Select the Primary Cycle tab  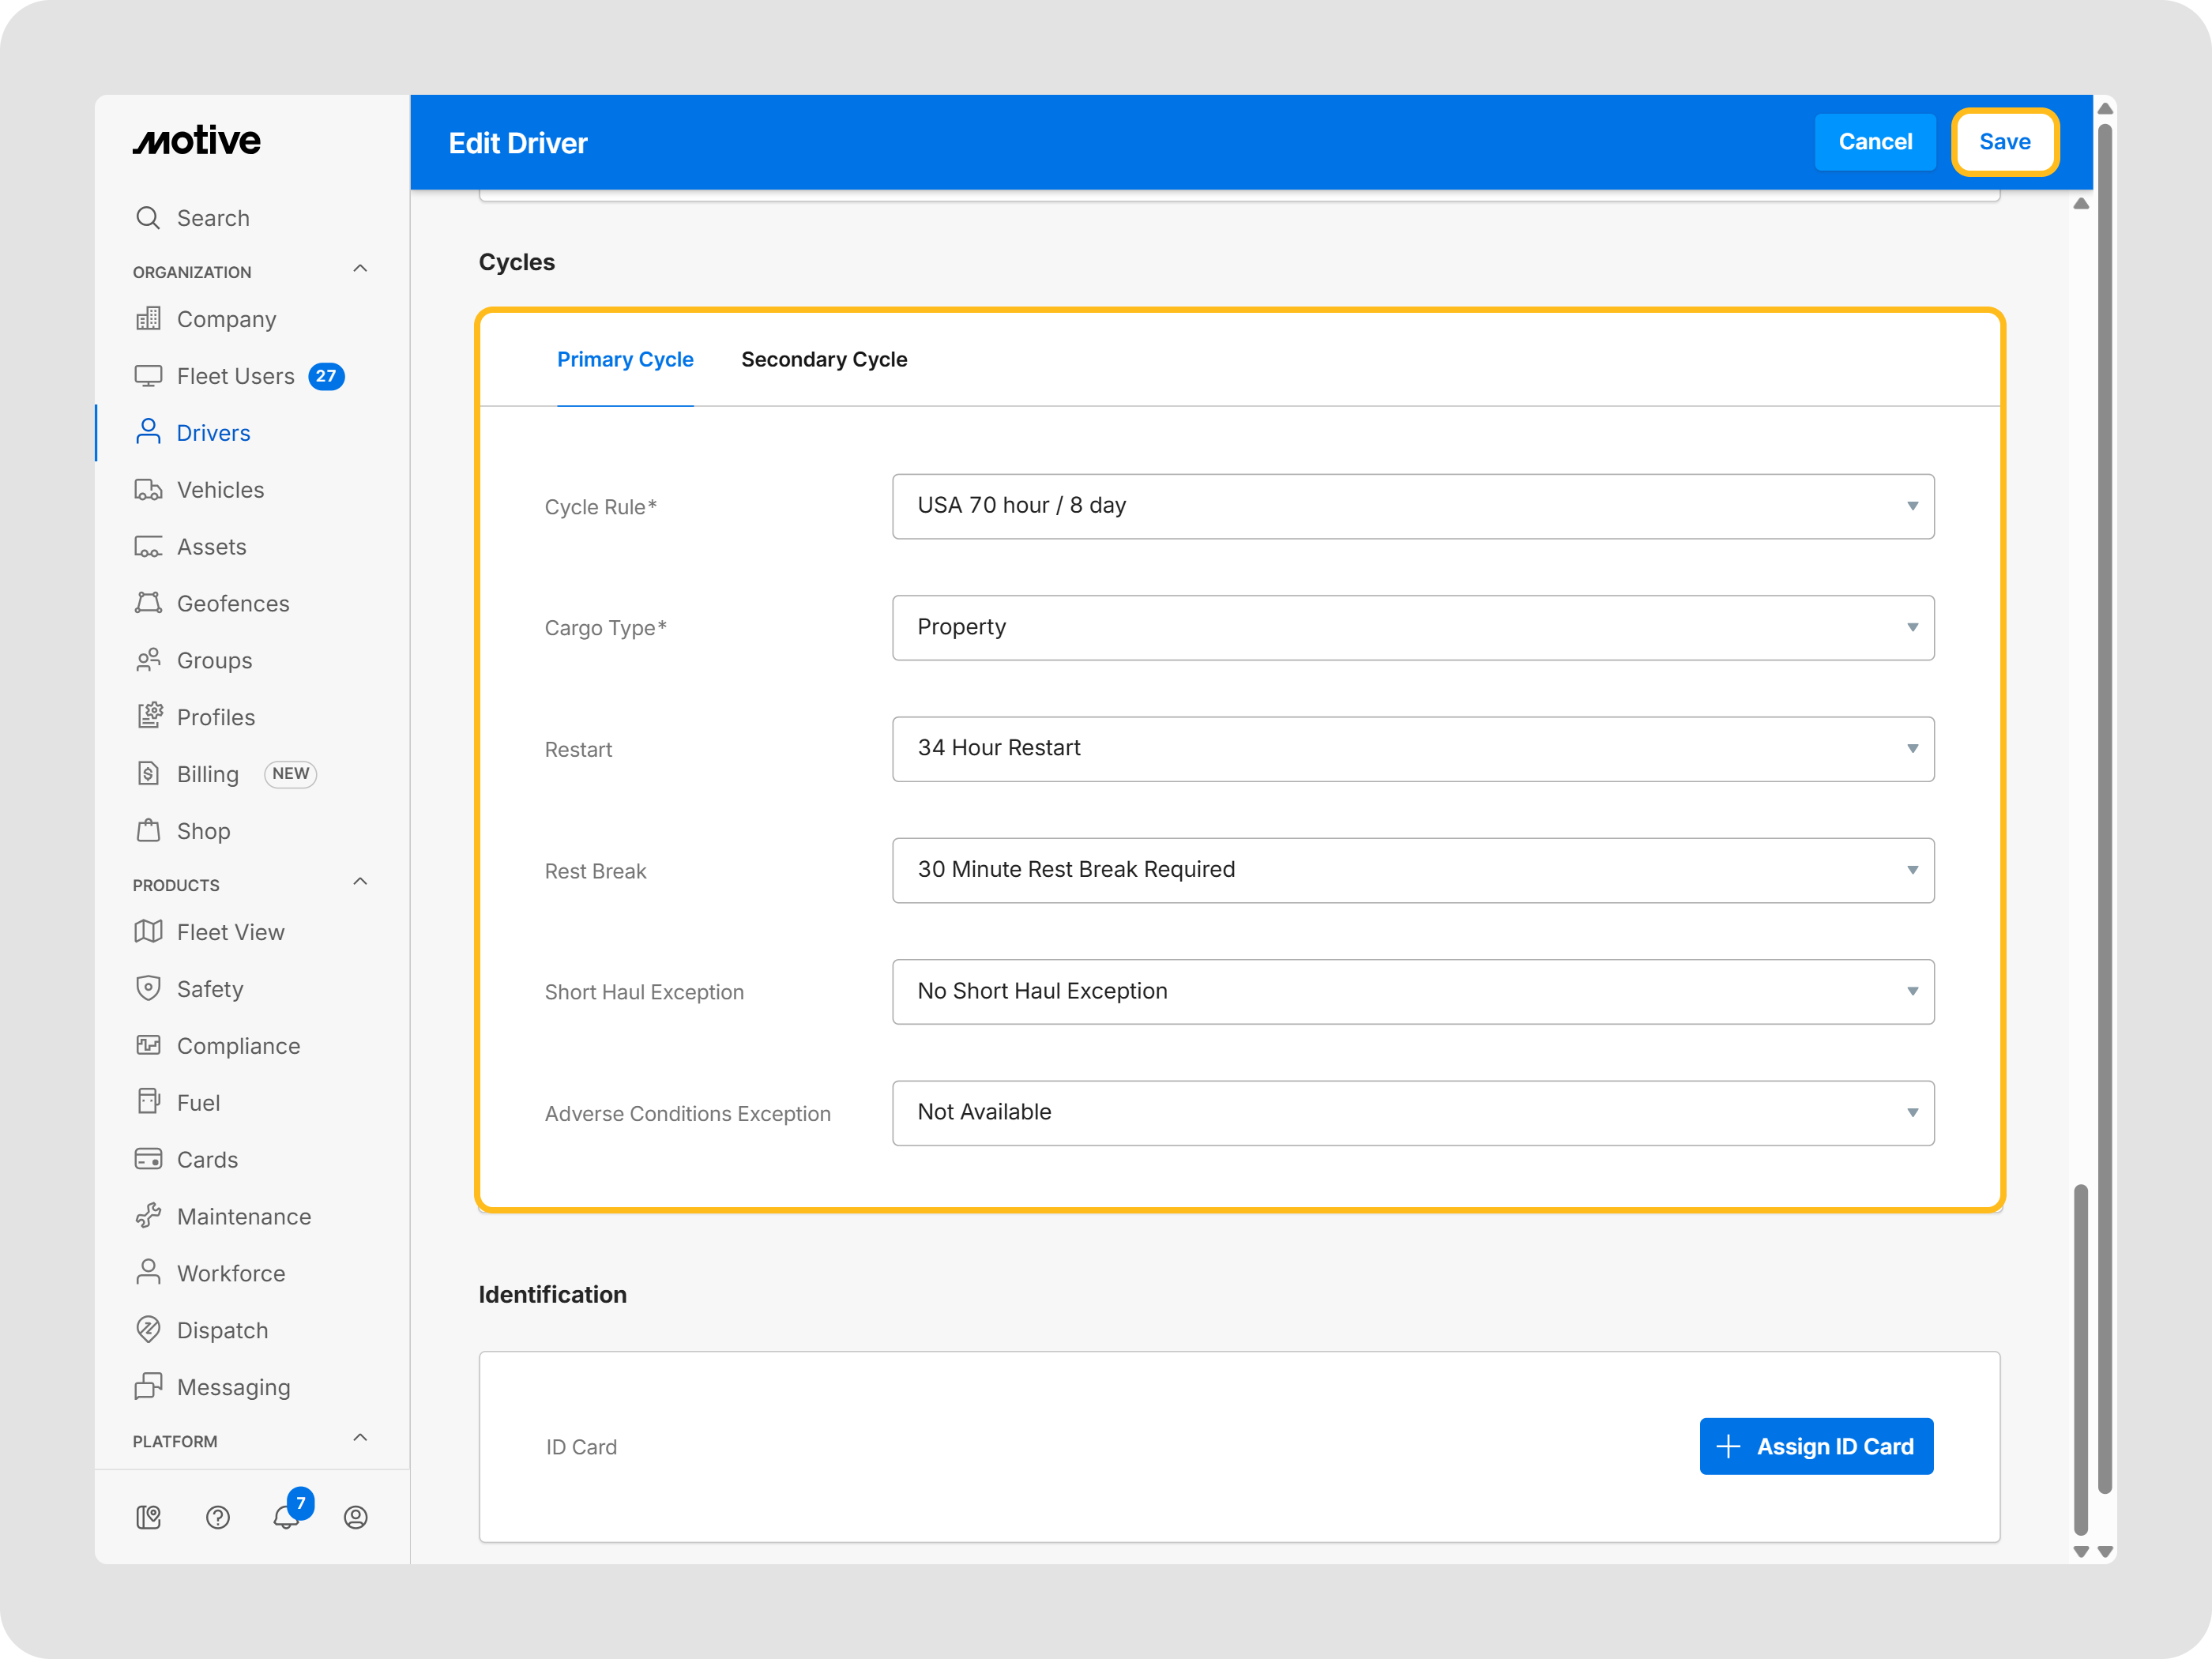625,360
